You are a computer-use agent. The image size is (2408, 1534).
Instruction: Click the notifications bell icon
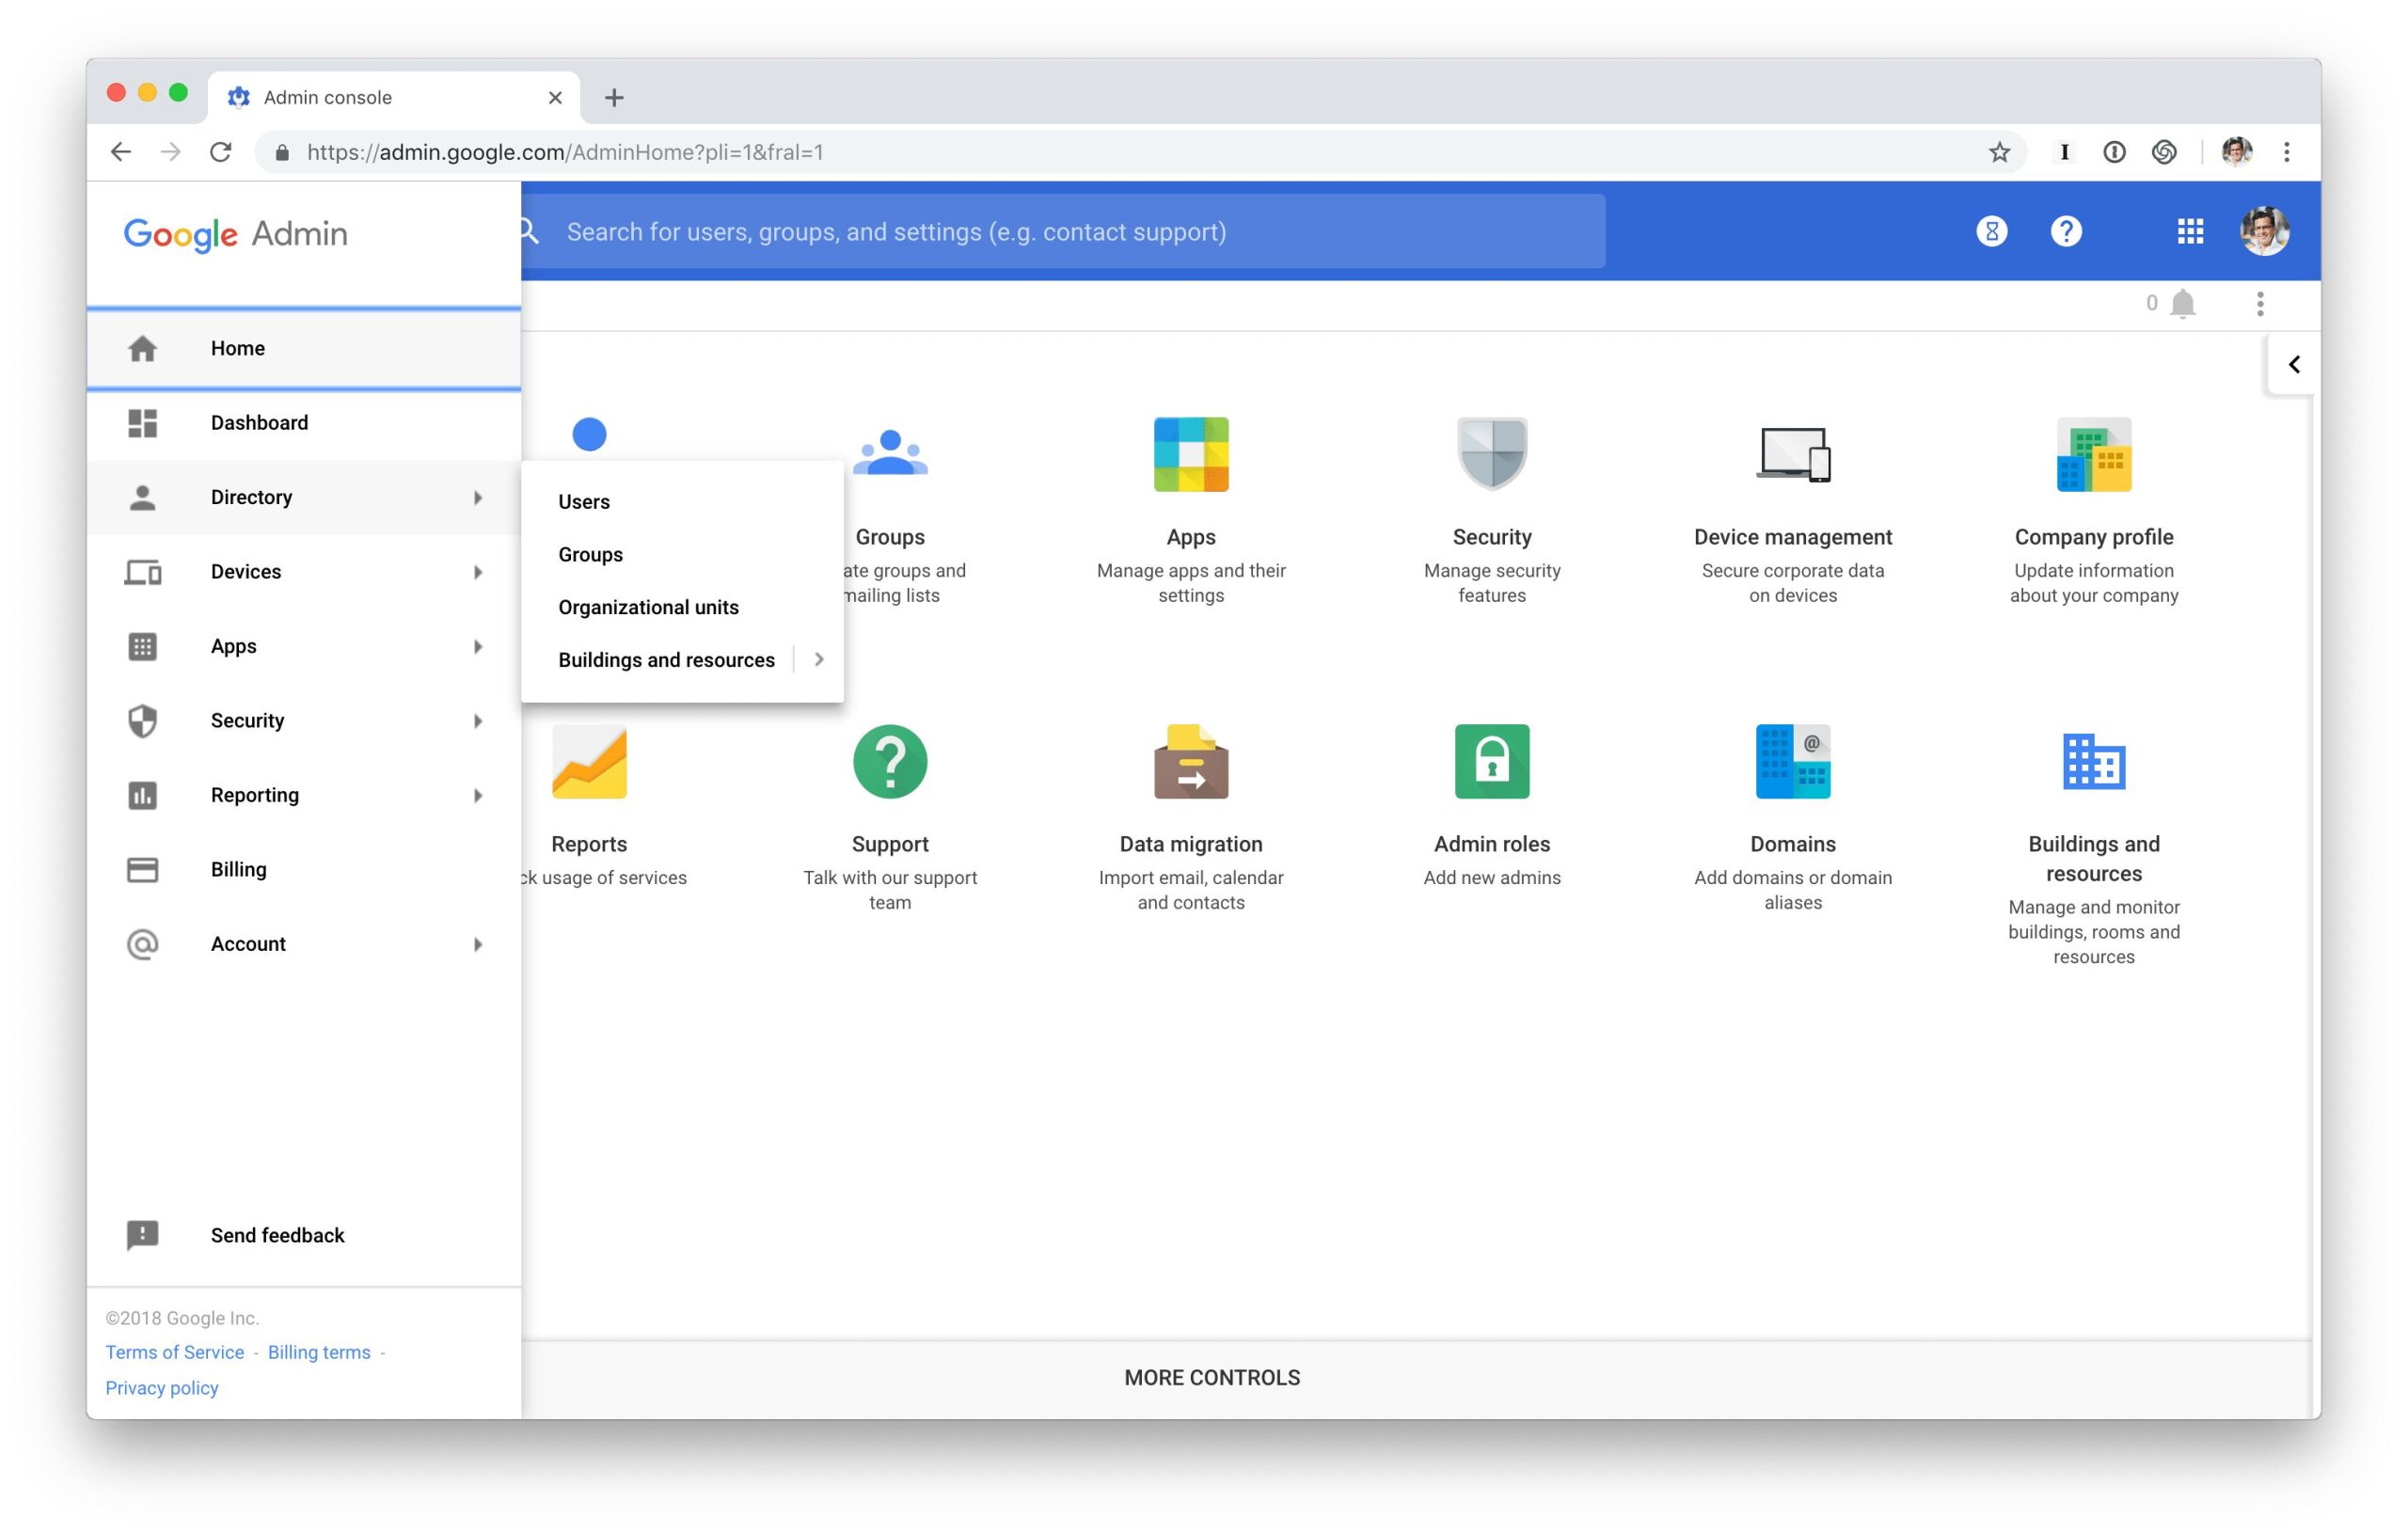point(2183,303)
